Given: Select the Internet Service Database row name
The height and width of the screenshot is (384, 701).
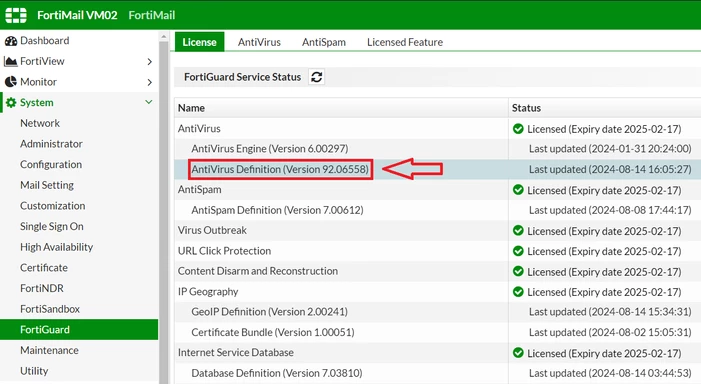Looking at the screenshot, I should [x=236, y=352].
